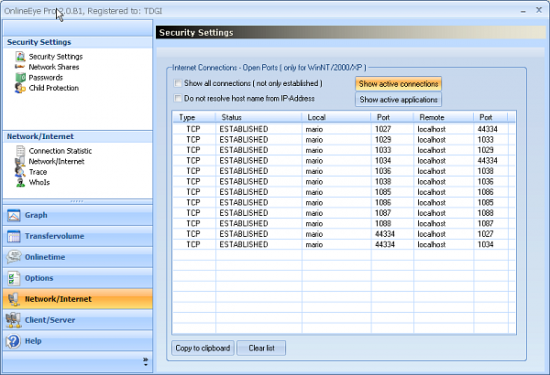Switch to Help section
The width and height of the screenshot is (550, 375).
tap(78, 341)
